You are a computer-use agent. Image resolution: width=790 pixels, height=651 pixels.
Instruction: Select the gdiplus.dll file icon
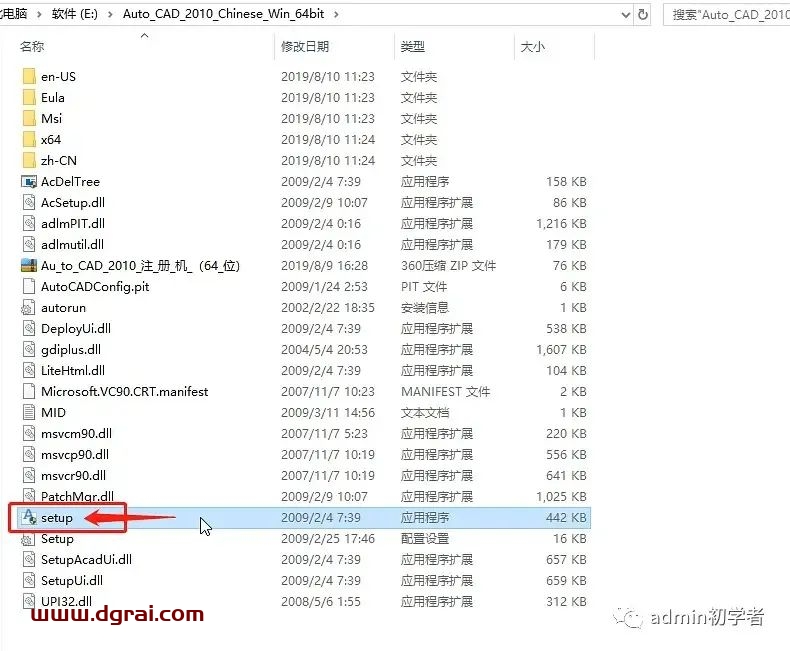[29, 350]
